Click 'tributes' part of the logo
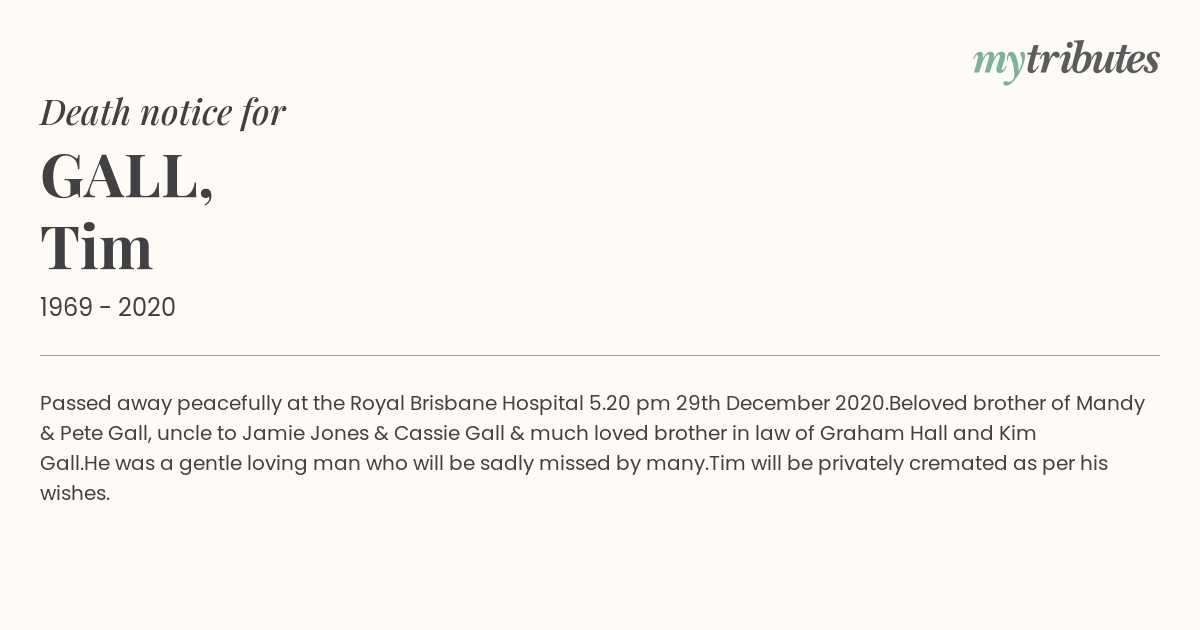Screen dimensions: 1200x630 (1093, 59)
